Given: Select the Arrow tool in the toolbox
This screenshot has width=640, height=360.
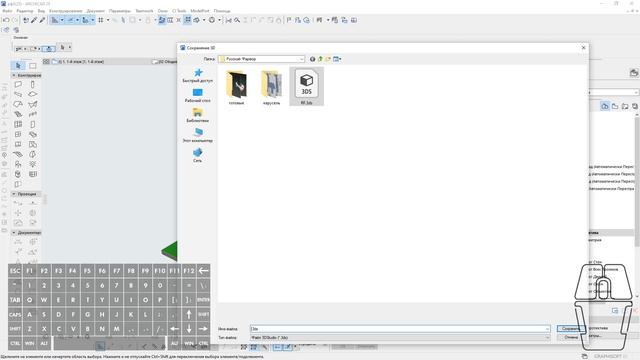Looking at the screenshot, I should point(18,66).
